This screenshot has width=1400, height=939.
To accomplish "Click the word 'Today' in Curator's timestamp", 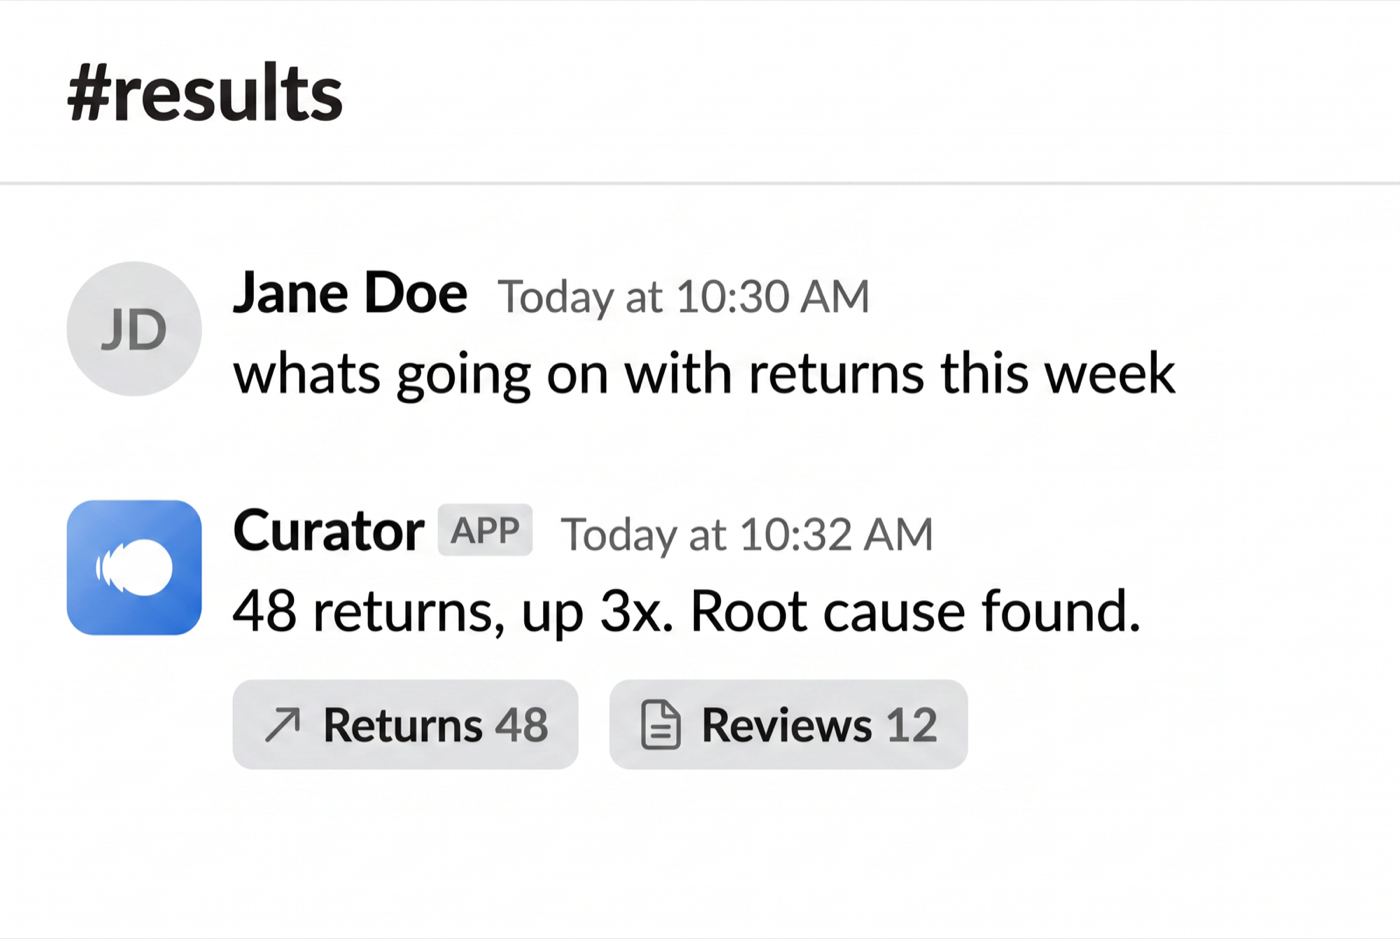I will click(619, 536).
